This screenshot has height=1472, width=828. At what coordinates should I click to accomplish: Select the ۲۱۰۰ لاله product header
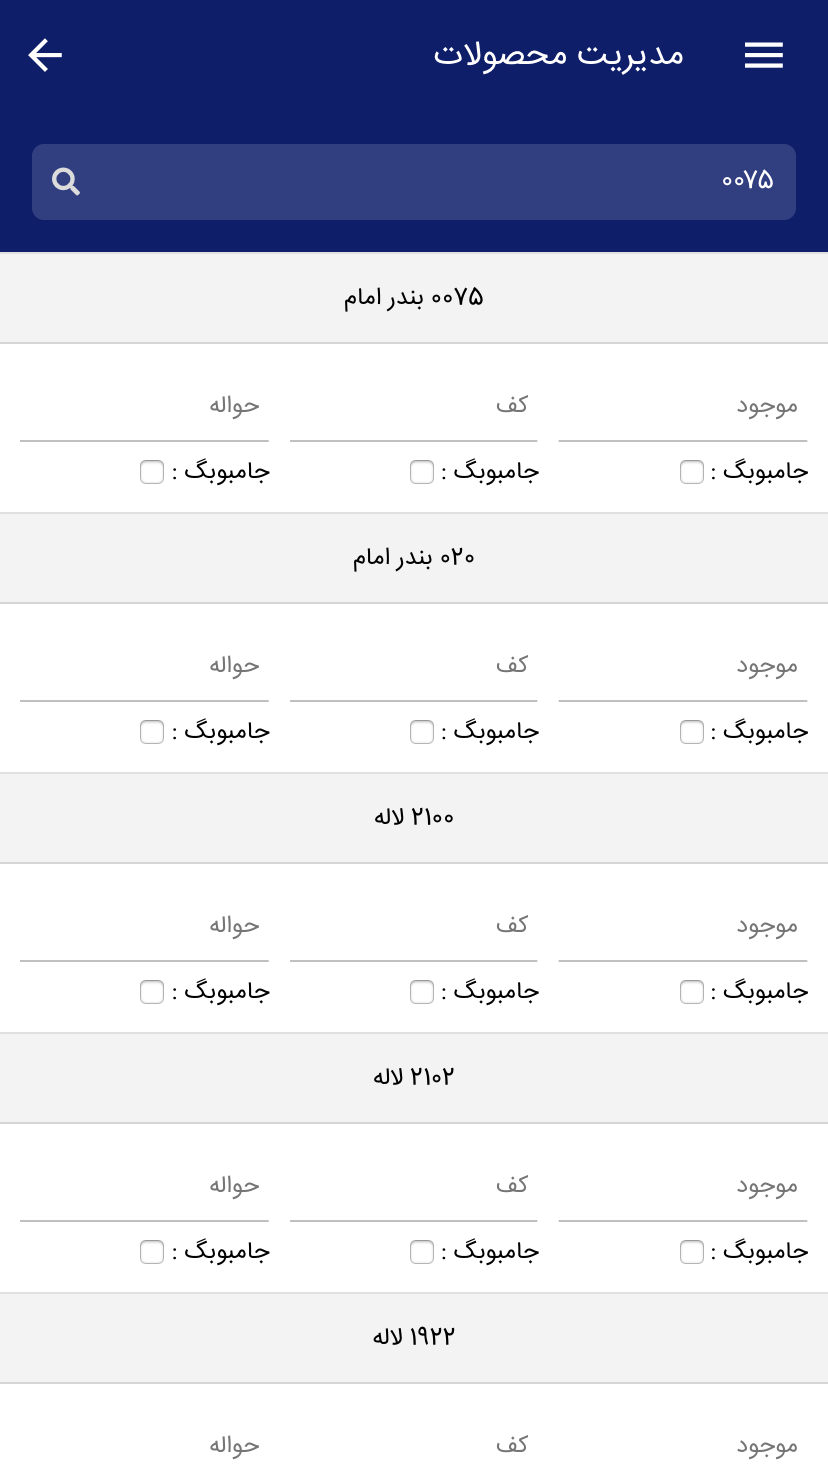[414, 818]
